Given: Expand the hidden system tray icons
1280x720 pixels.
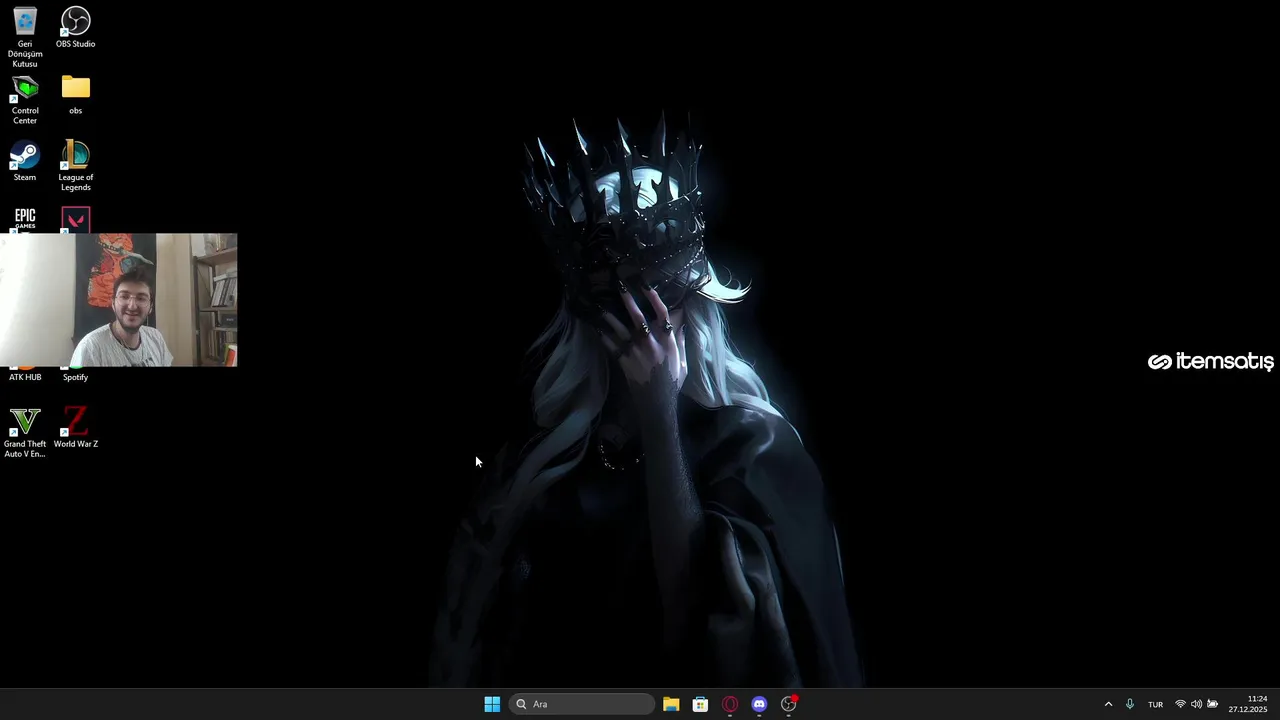Looking at the screenshot, I should (x=1108, y=704).
